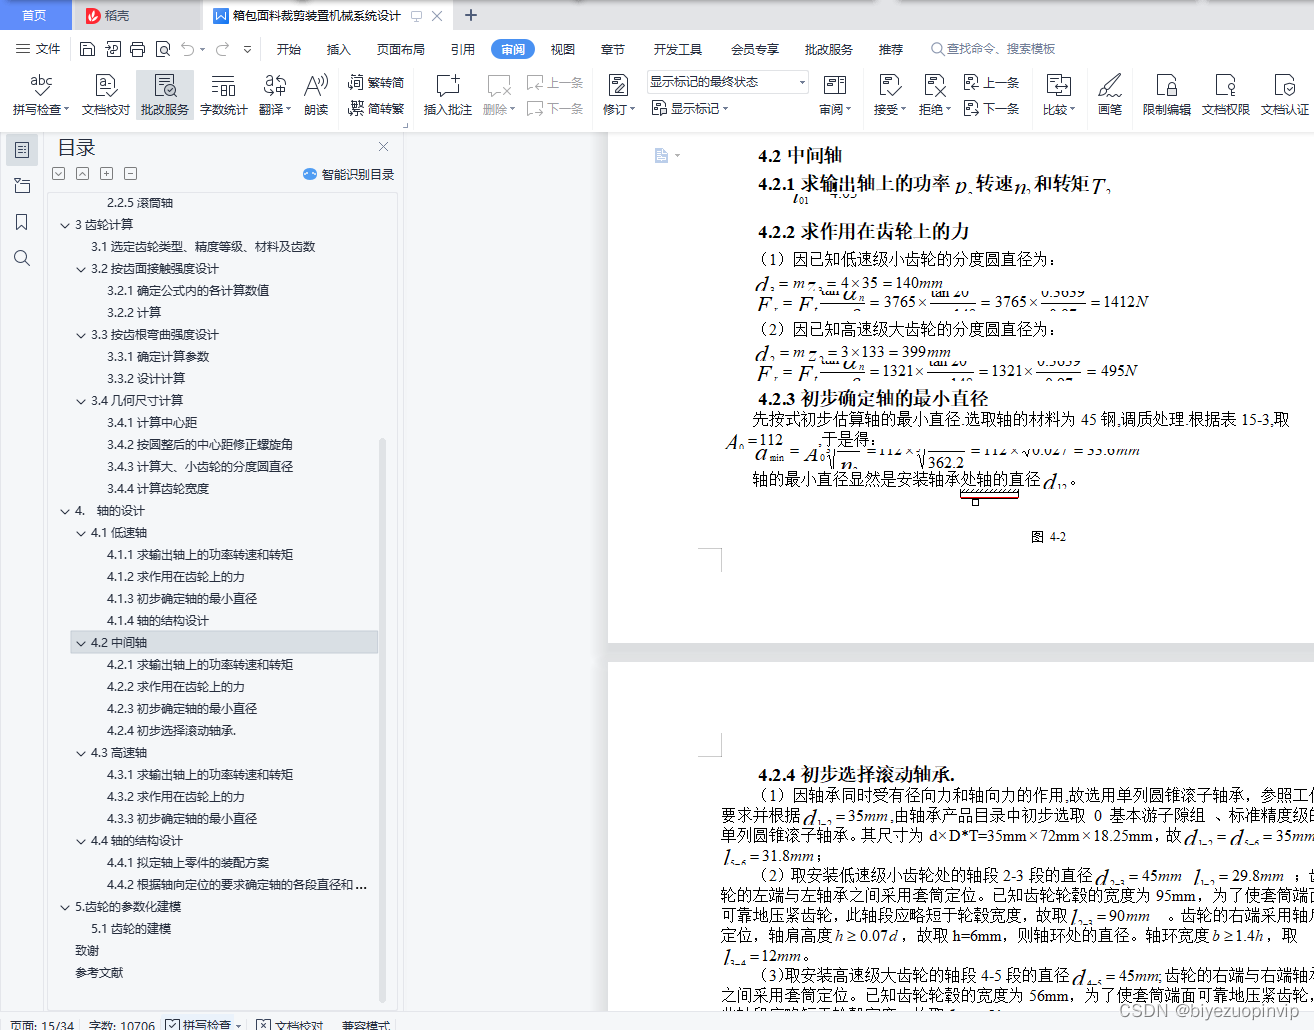Viewport: 1314px width, 1030px height.
Task: Convert text with 简转繁
Action: 376,108
